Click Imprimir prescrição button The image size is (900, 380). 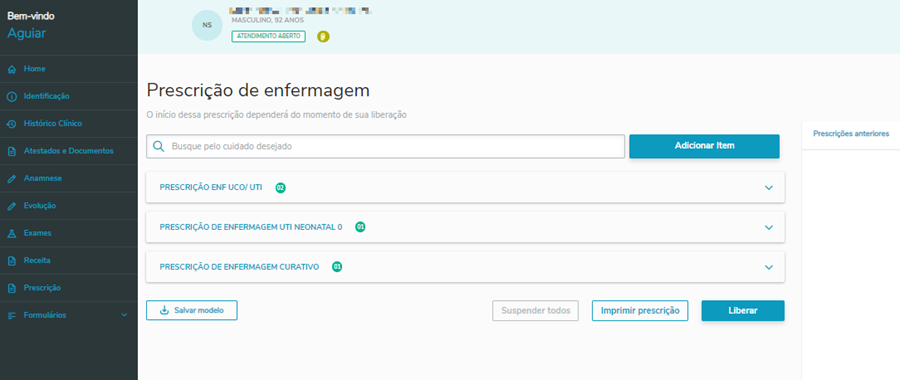[640, 311]
